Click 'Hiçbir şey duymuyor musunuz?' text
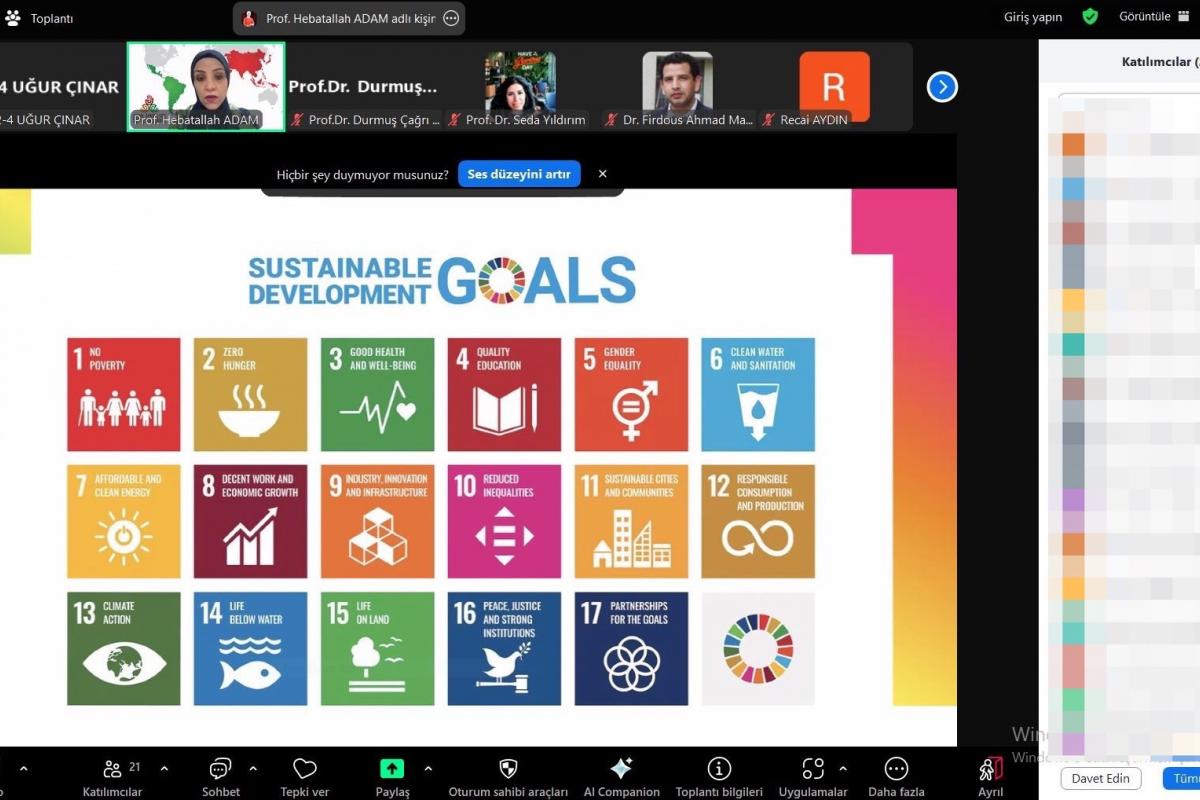Viewport: 1200px width, 800px height. (x=362, y=174)
